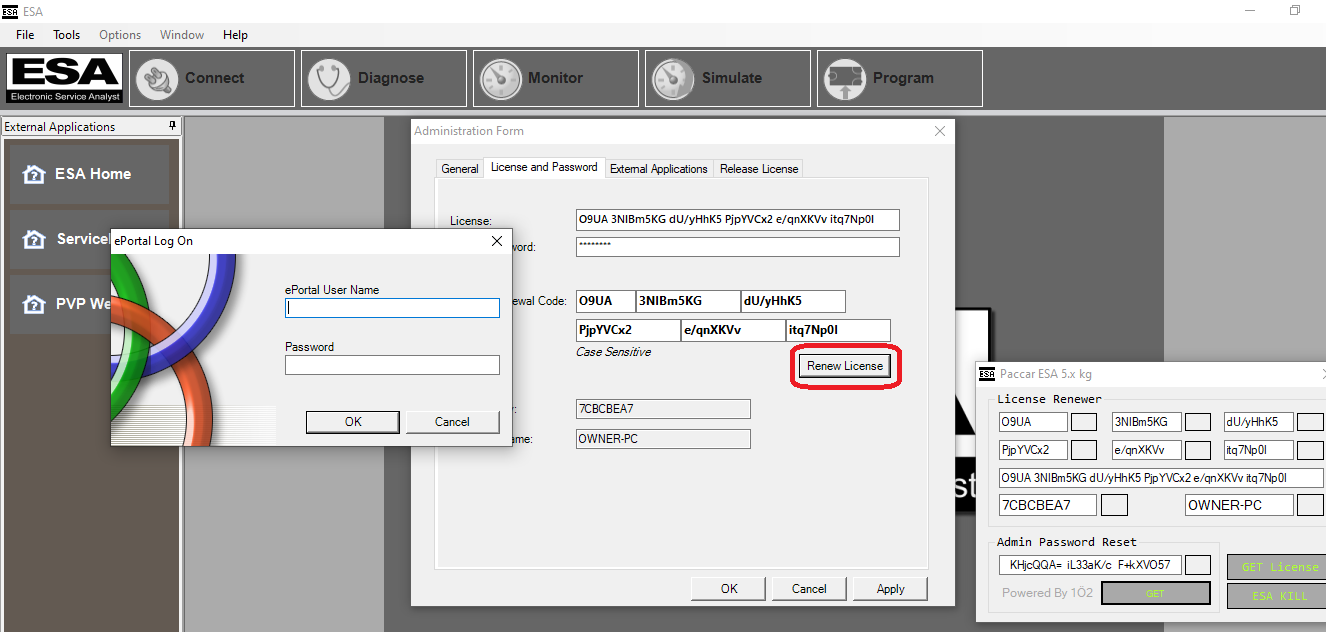Click renewal code box PjpYVCx2 in Administration Form

click(x=628, y=330)
